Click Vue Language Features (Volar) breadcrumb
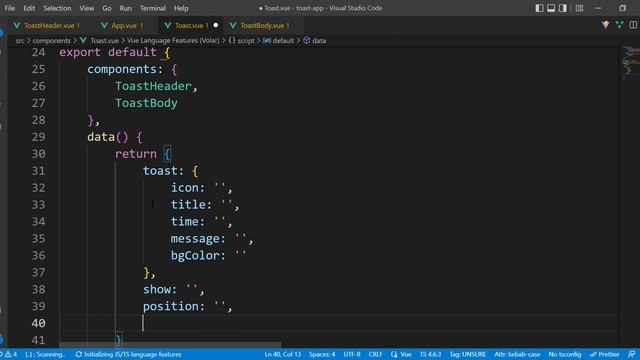 (173, 41)
